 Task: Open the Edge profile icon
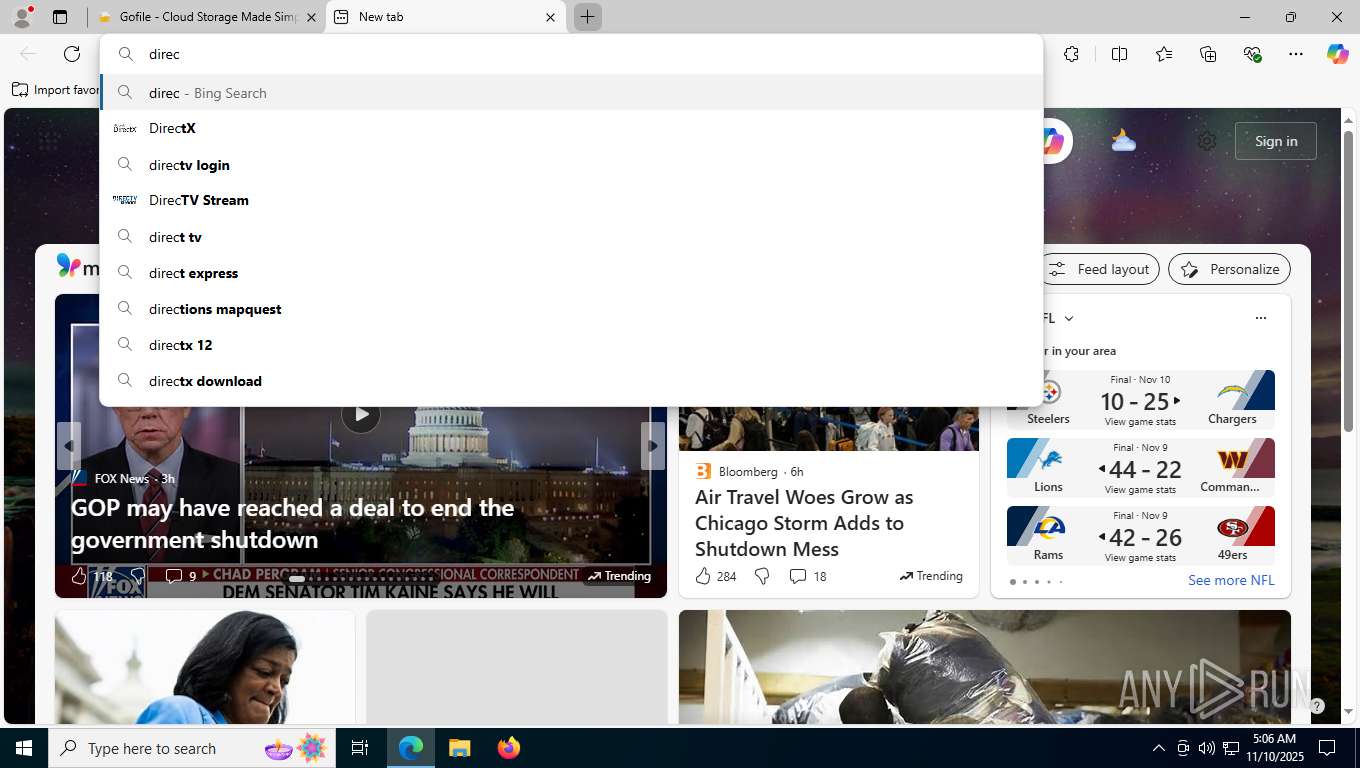click(x=21, y=17)
